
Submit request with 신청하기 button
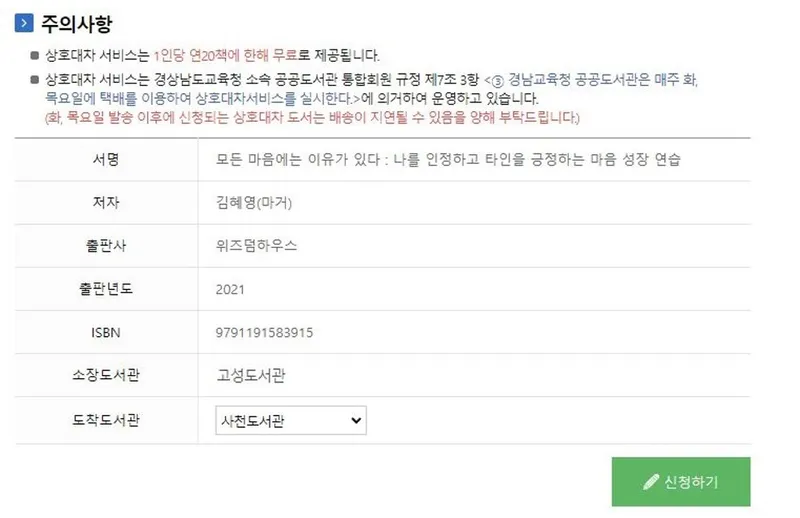(x=681, y=482)
